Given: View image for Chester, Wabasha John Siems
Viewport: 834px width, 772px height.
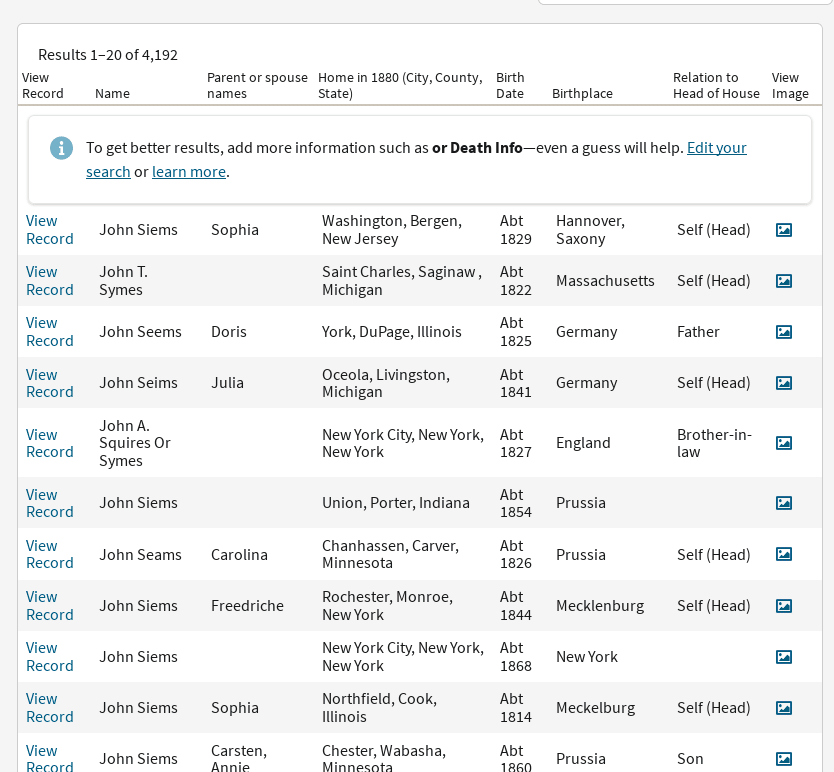Looking at the screenshot, I should click(x=783, y=758).
